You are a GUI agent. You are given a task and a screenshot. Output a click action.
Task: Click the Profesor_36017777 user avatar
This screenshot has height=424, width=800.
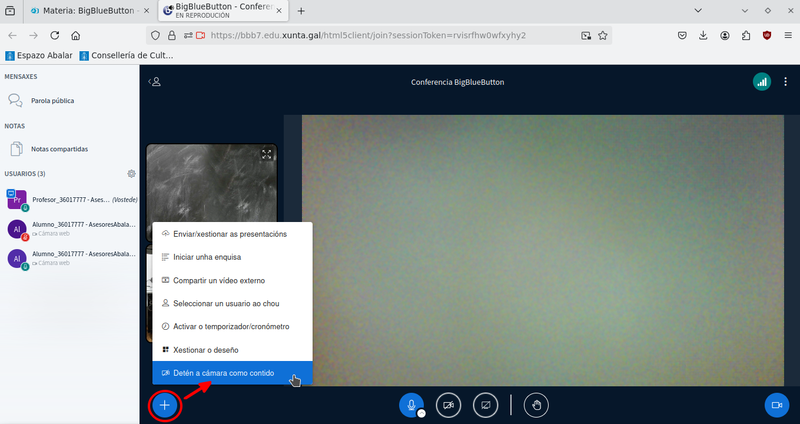point(16,200)
